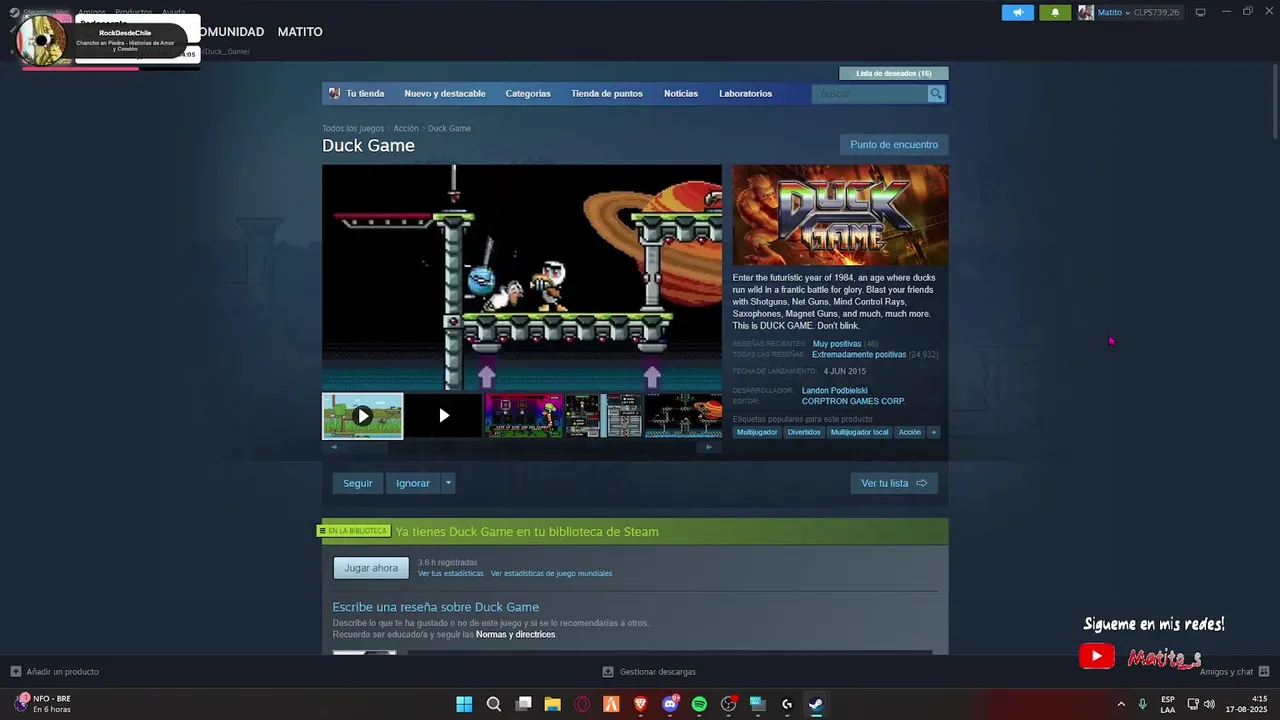Viewport: 1280px width, 720px height.
Task: Open the Normas y directrices link
Action: (x=515, y=635)
